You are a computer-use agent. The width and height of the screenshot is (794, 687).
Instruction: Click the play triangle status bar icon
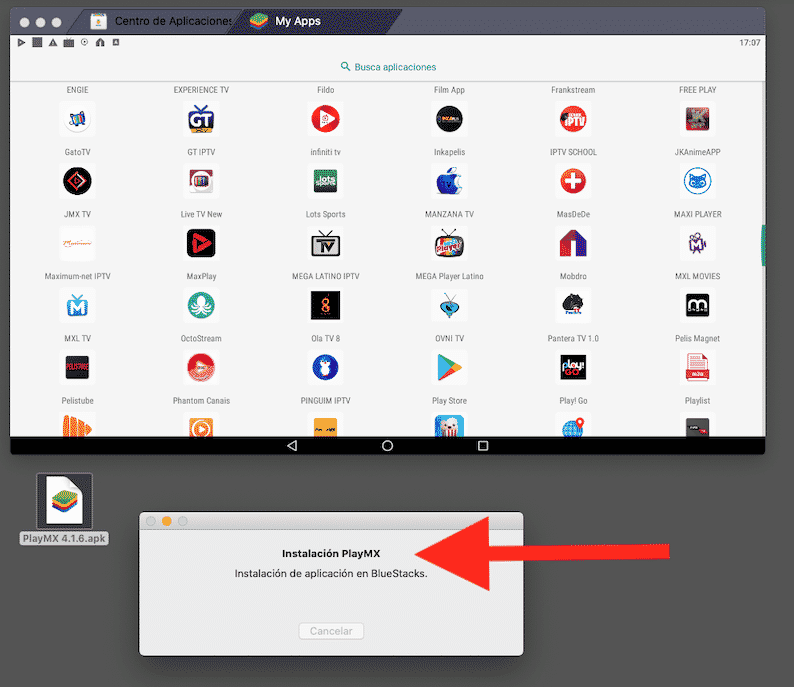pos(21,43)
